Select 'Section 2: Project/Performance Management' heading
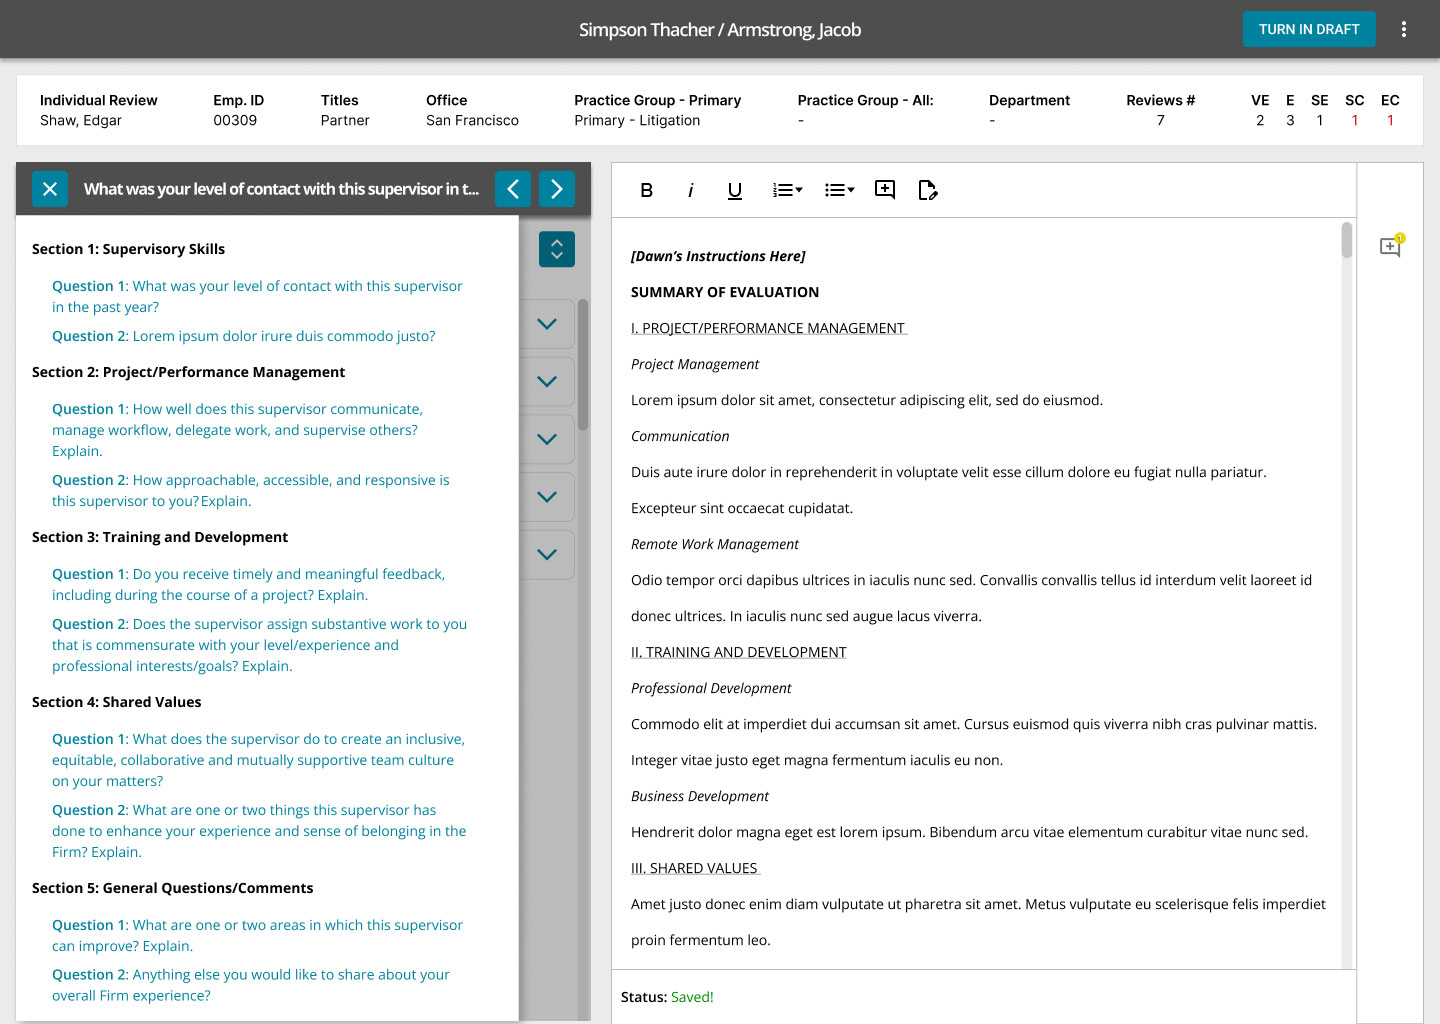The width and height of the screenshot is (1440, 1024). (188, 372)
